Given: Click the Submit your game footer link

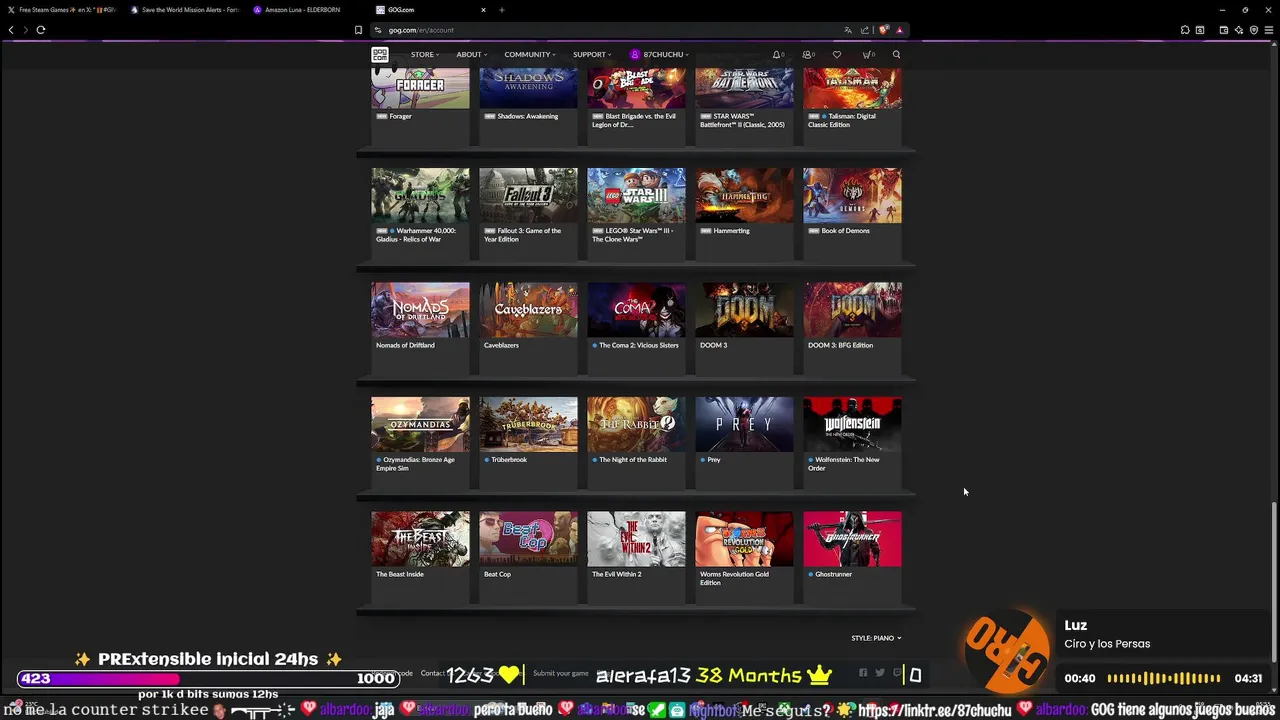Looking at the screenshot, I should tap(561, 673).
